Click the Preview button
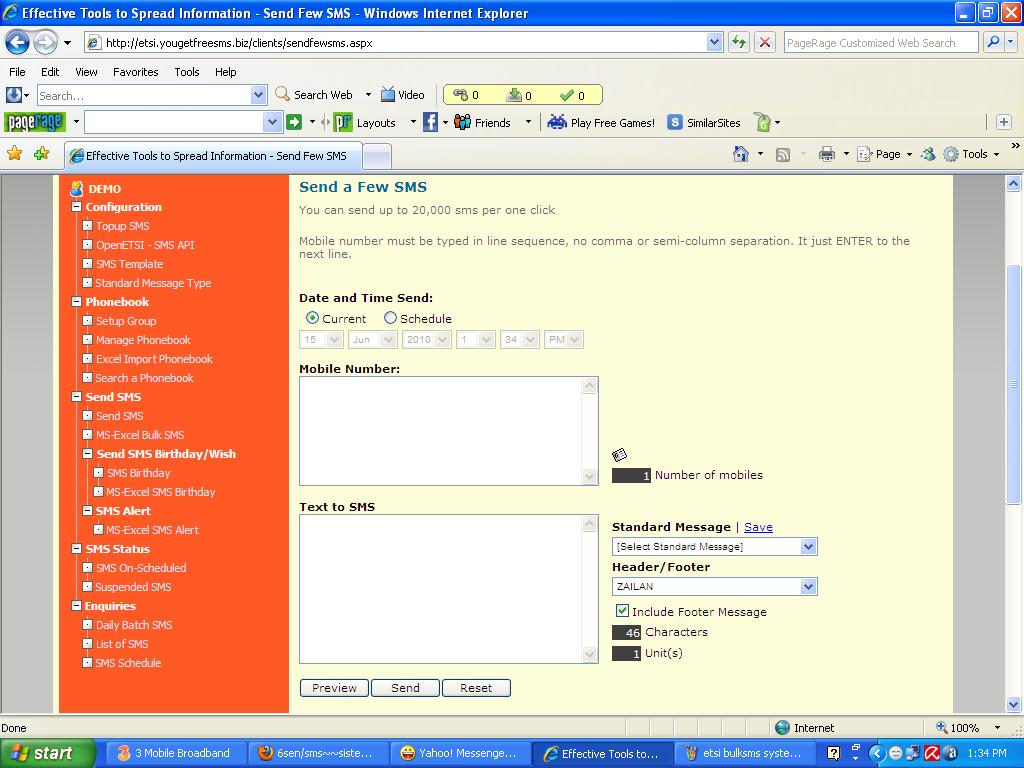Viewport: 1024px width, 768px height. (334, 688)
